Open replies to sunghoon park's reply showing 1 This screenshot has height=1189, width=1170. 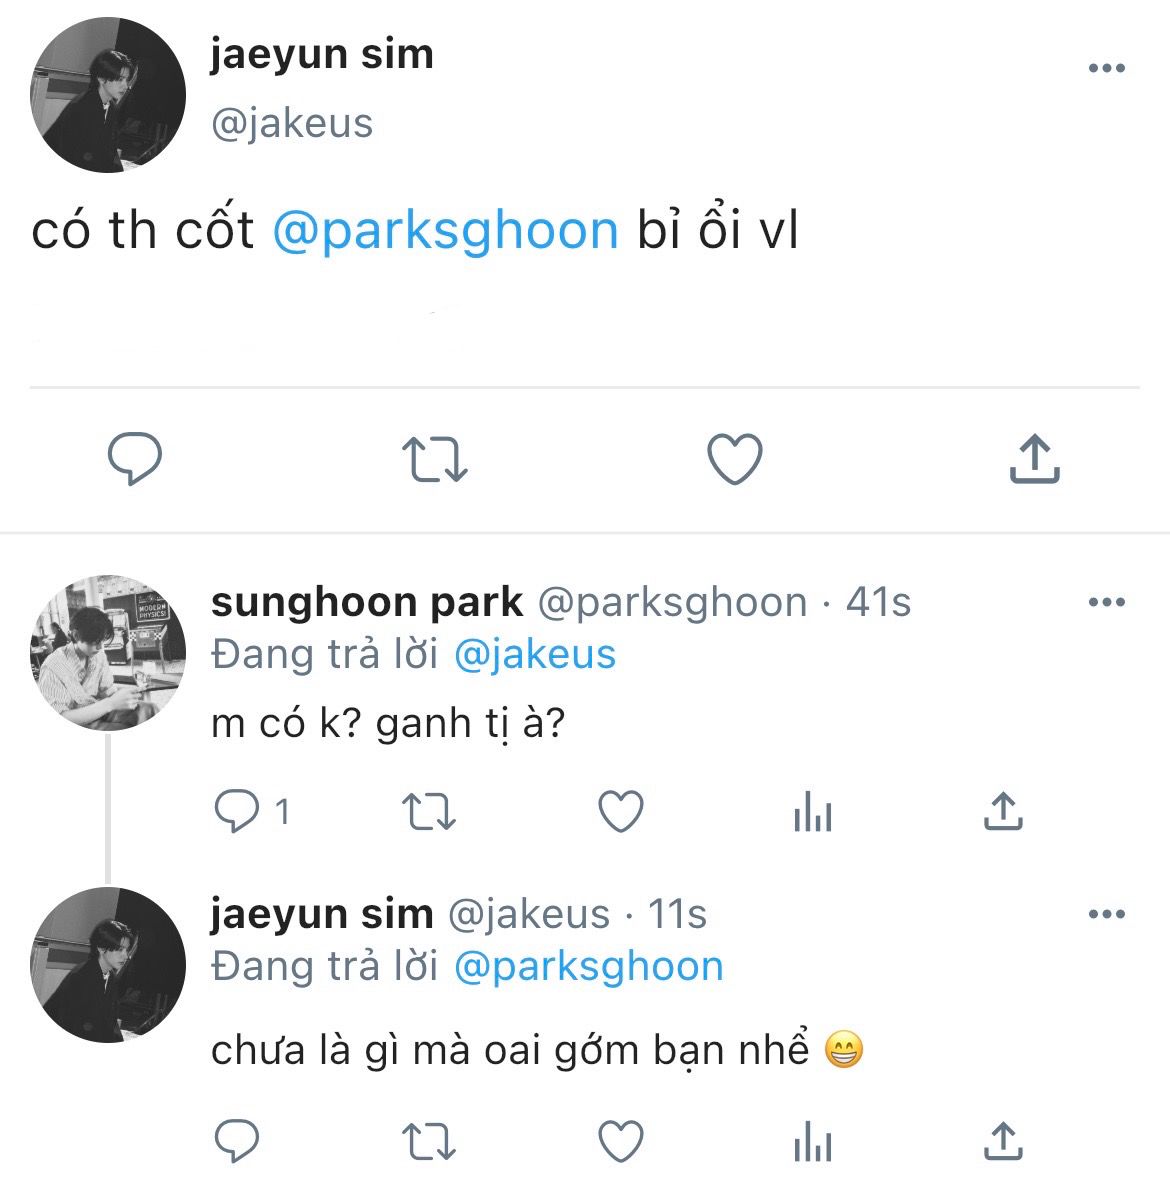tap(252, 811)
